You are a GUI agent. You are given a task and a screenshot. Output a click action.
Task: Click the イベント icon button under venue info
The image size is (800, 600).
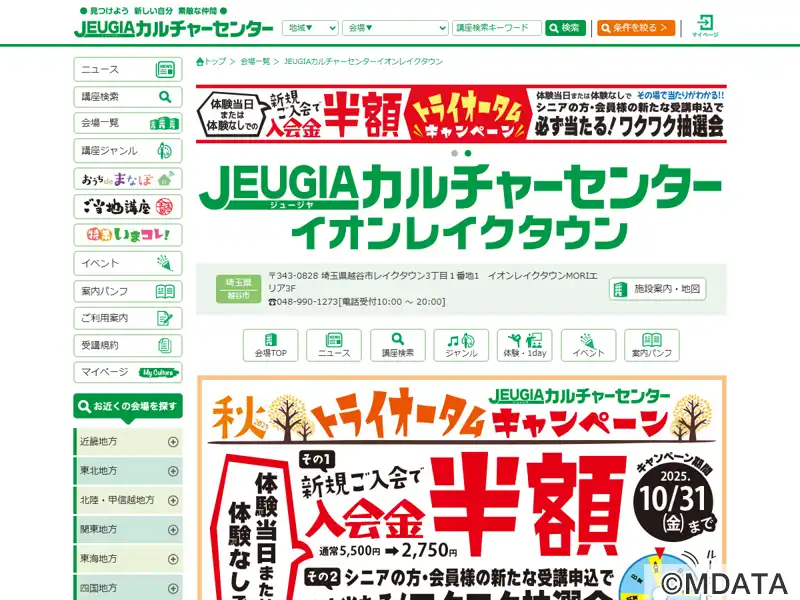click(x=589, y=345)
